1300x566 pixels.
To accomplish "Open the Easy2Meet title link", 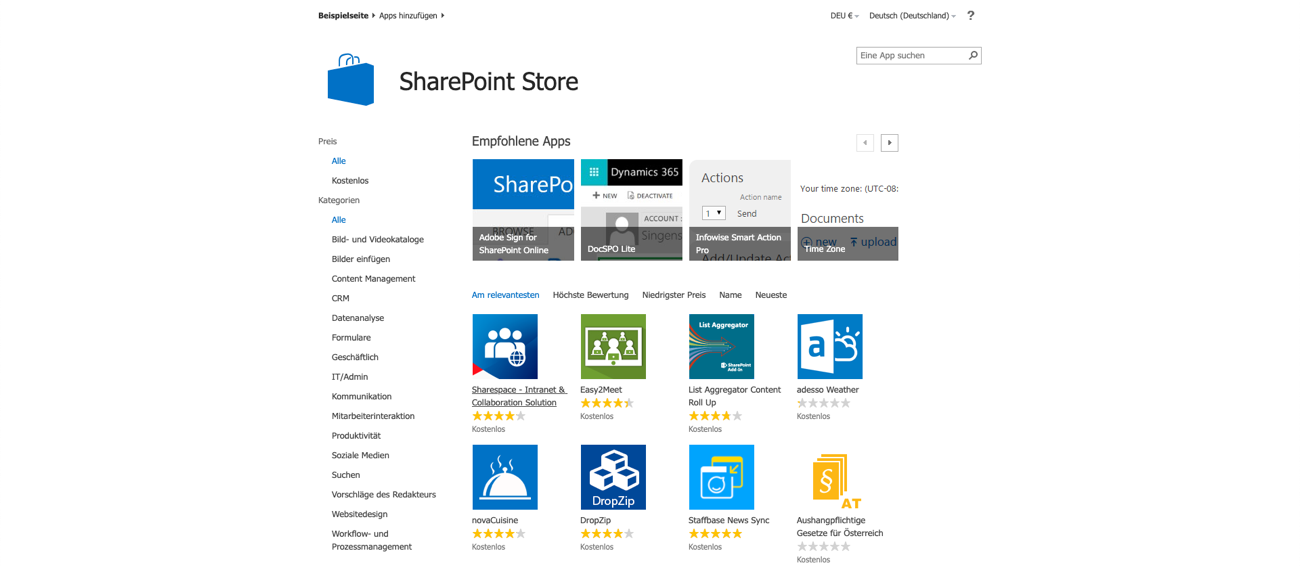I will point(601,390).
